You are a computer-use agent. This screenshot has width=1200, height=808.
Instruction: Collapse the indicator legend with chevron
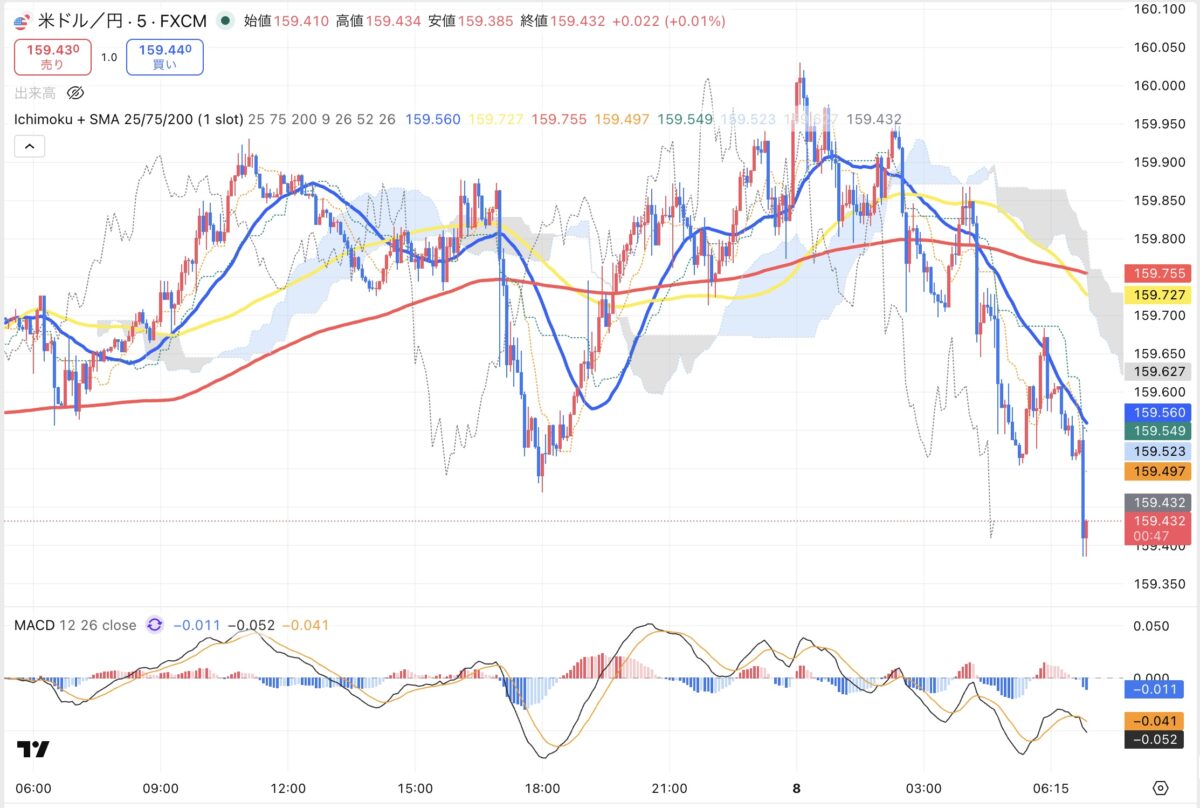coord(29,146)
